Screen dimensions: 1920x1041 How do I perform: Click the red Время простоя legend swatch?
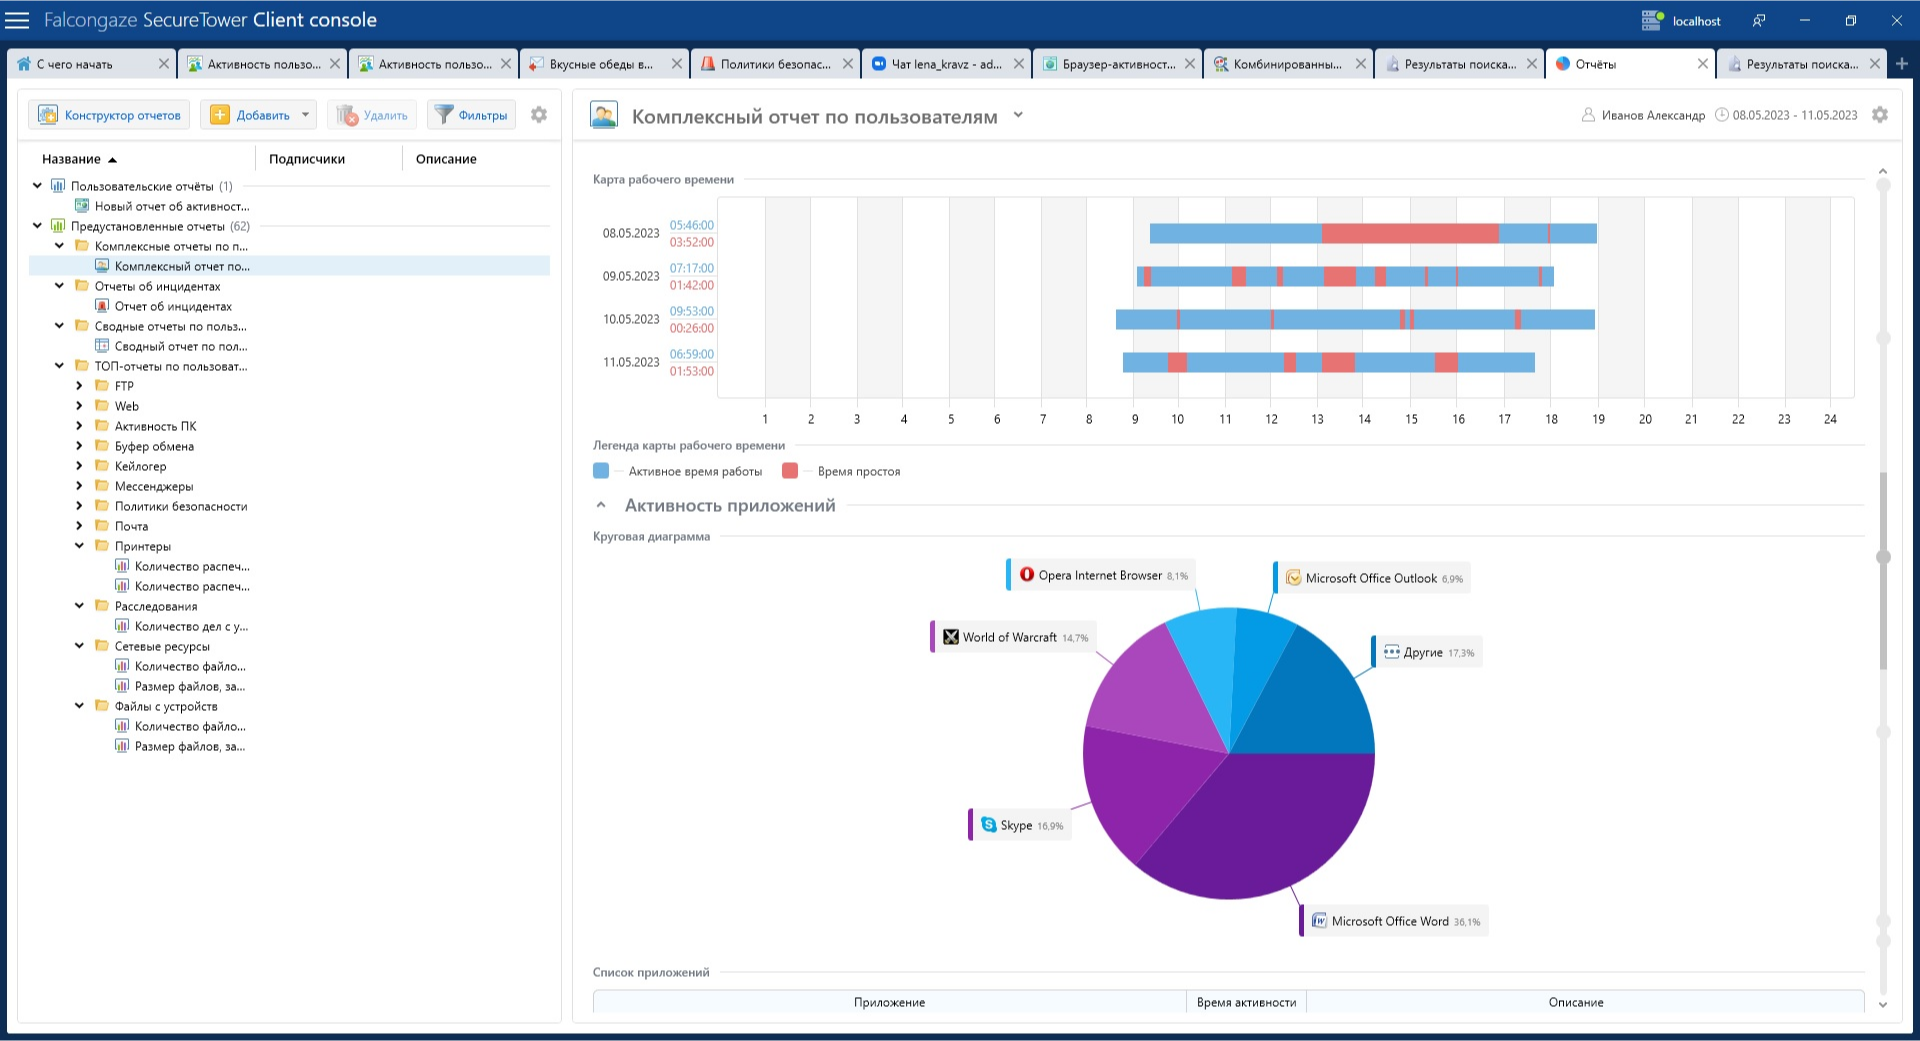(x=790, y=471)
